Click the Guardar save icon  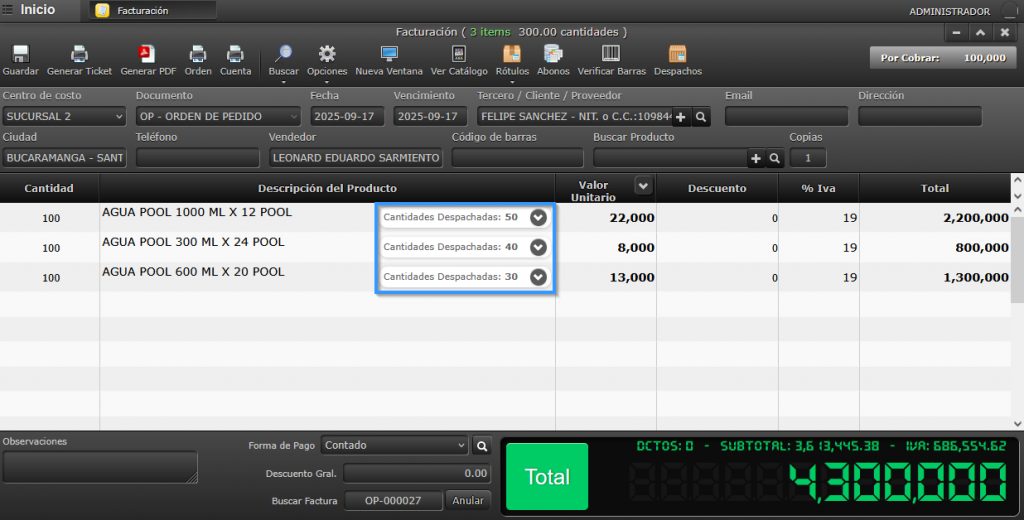click(x=20, y=56)
